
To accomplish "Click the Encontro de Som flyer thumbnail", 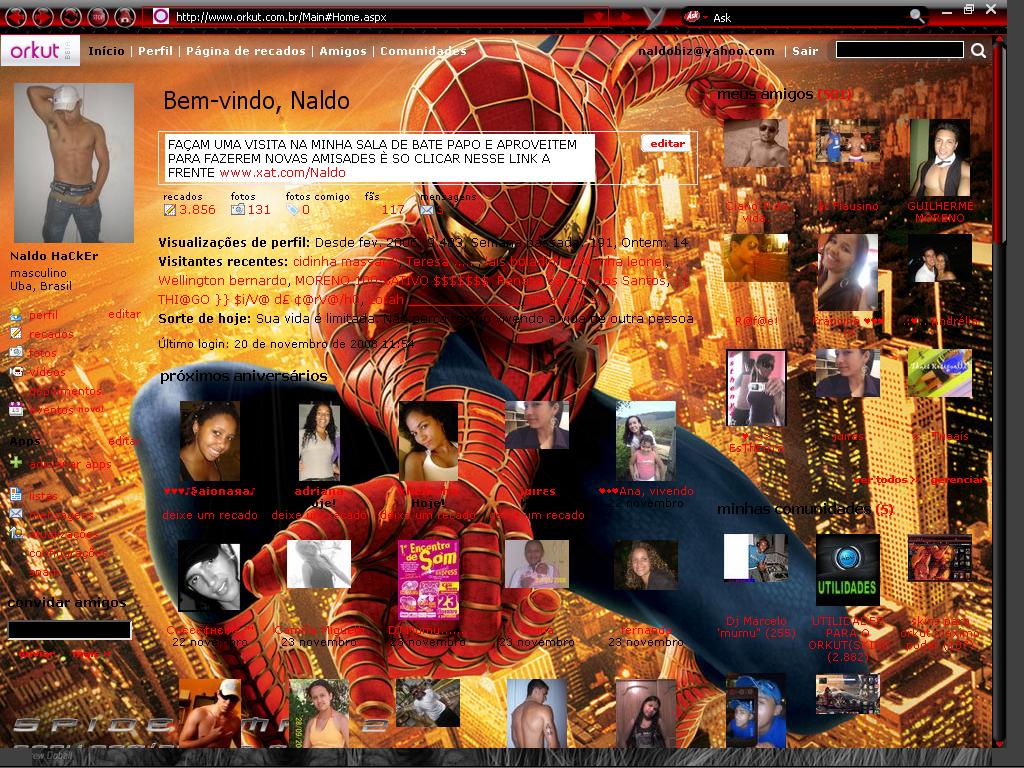I will point(428,579).
